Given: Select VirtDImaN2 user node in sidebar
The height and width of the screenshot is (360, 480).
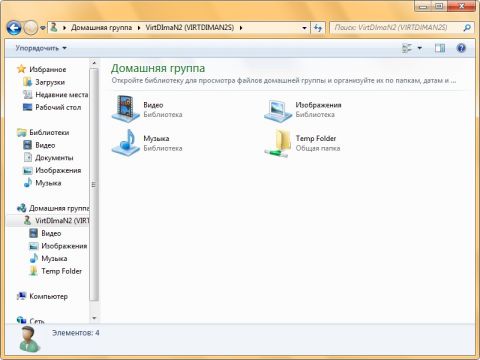Looking at the screenshot, I should point(62,221).
